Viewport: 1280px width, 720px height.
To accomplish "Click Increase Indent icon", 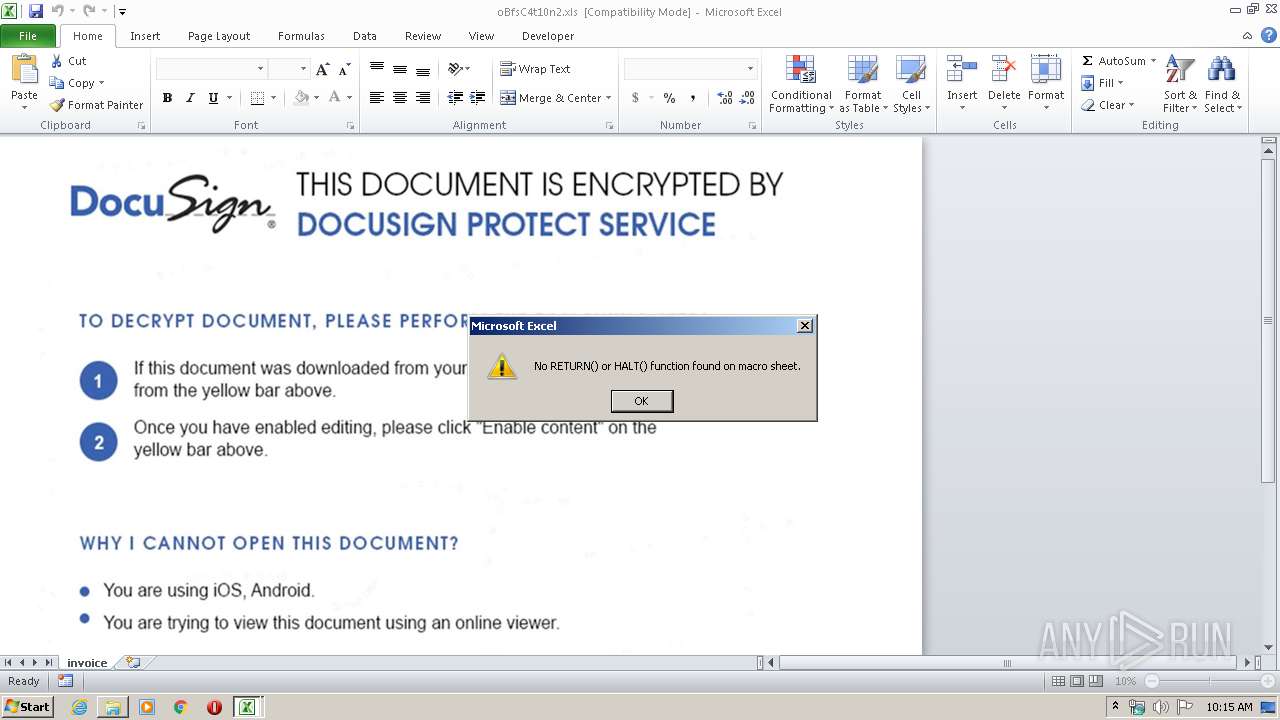I will (x=478, y=98).
